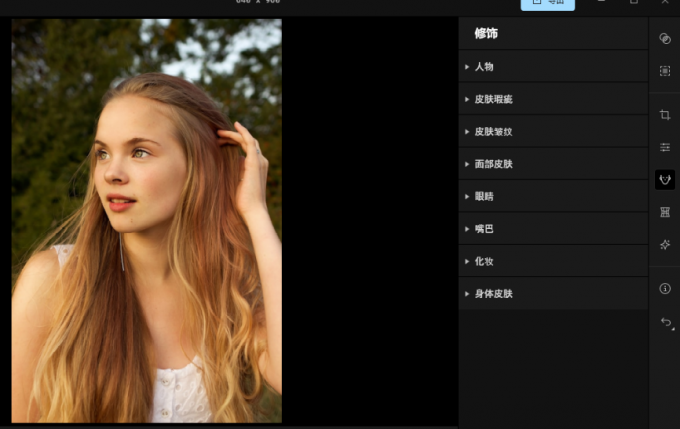
Task: Expand the 面部皮肤 section
Action: point(553,164)
